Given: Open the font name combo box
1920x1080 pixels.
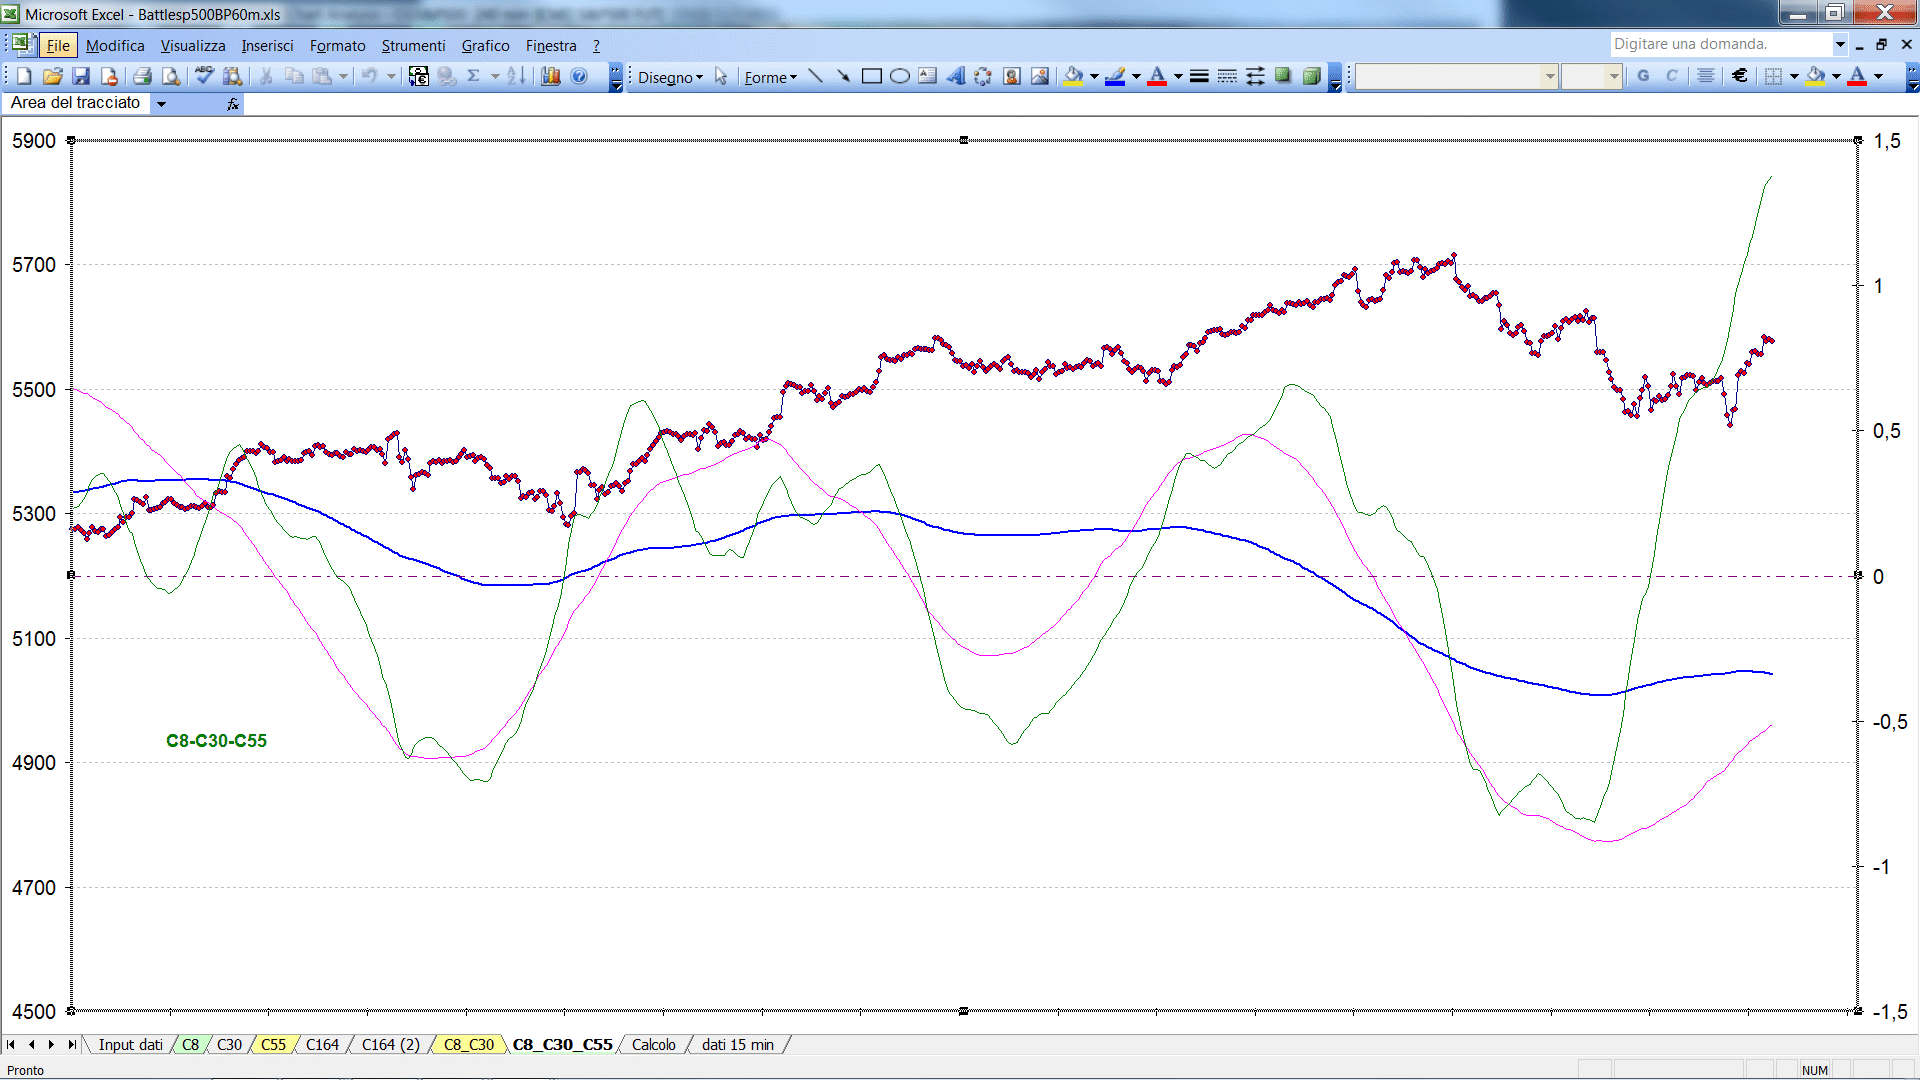Looking at the screenshot, I should 1456,76.
